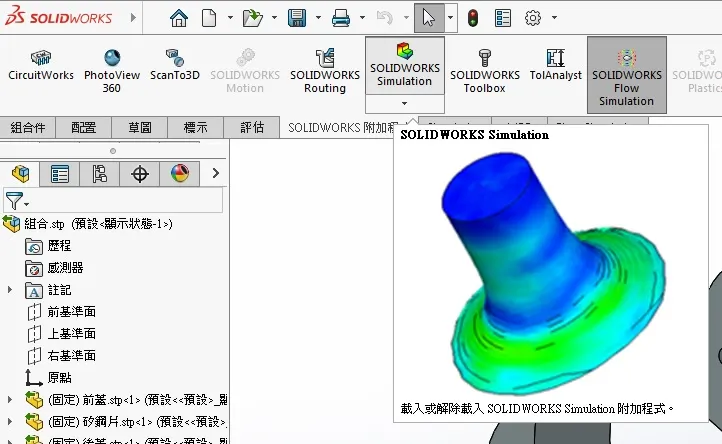722x444 pixels.
Task: Toggle the SOLIDWORKS Toolbox add-in
Action: click(x=485, y=71)
